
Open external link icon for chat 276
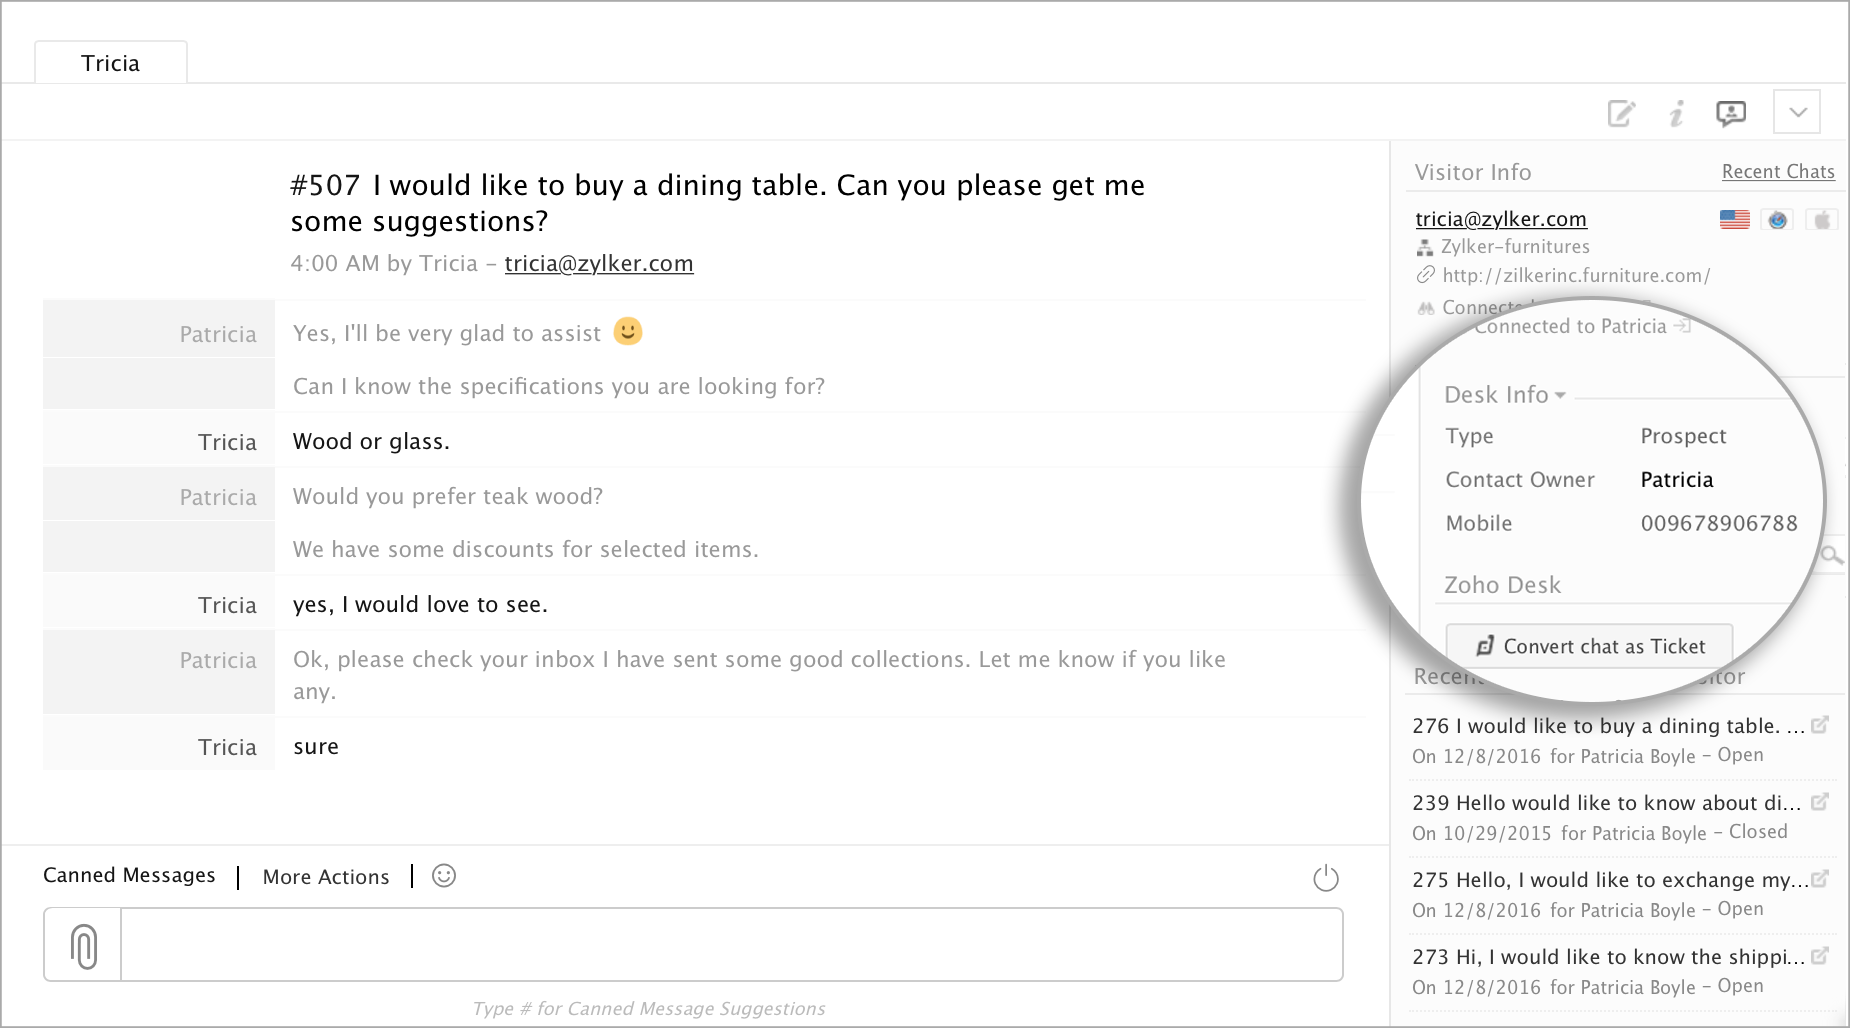1820,725
